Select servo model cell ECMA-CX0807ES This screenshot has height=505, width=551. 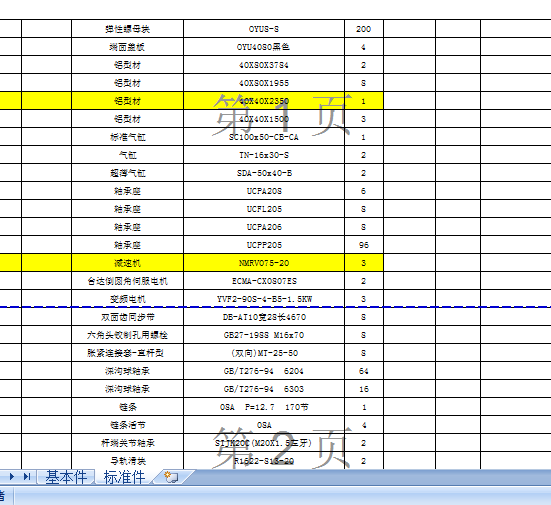[x=264, y=281]
